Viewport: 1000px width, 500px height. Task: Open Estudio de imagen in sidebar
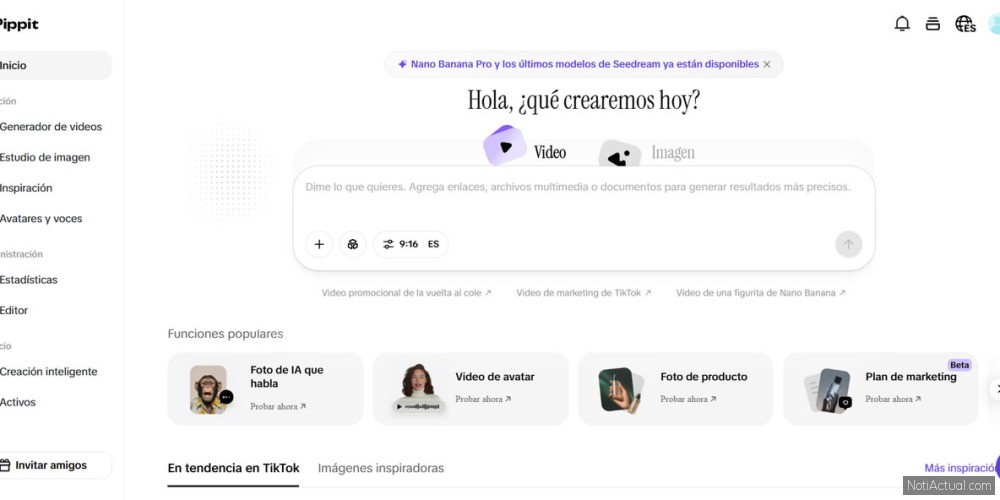click(x=45, y=158)
